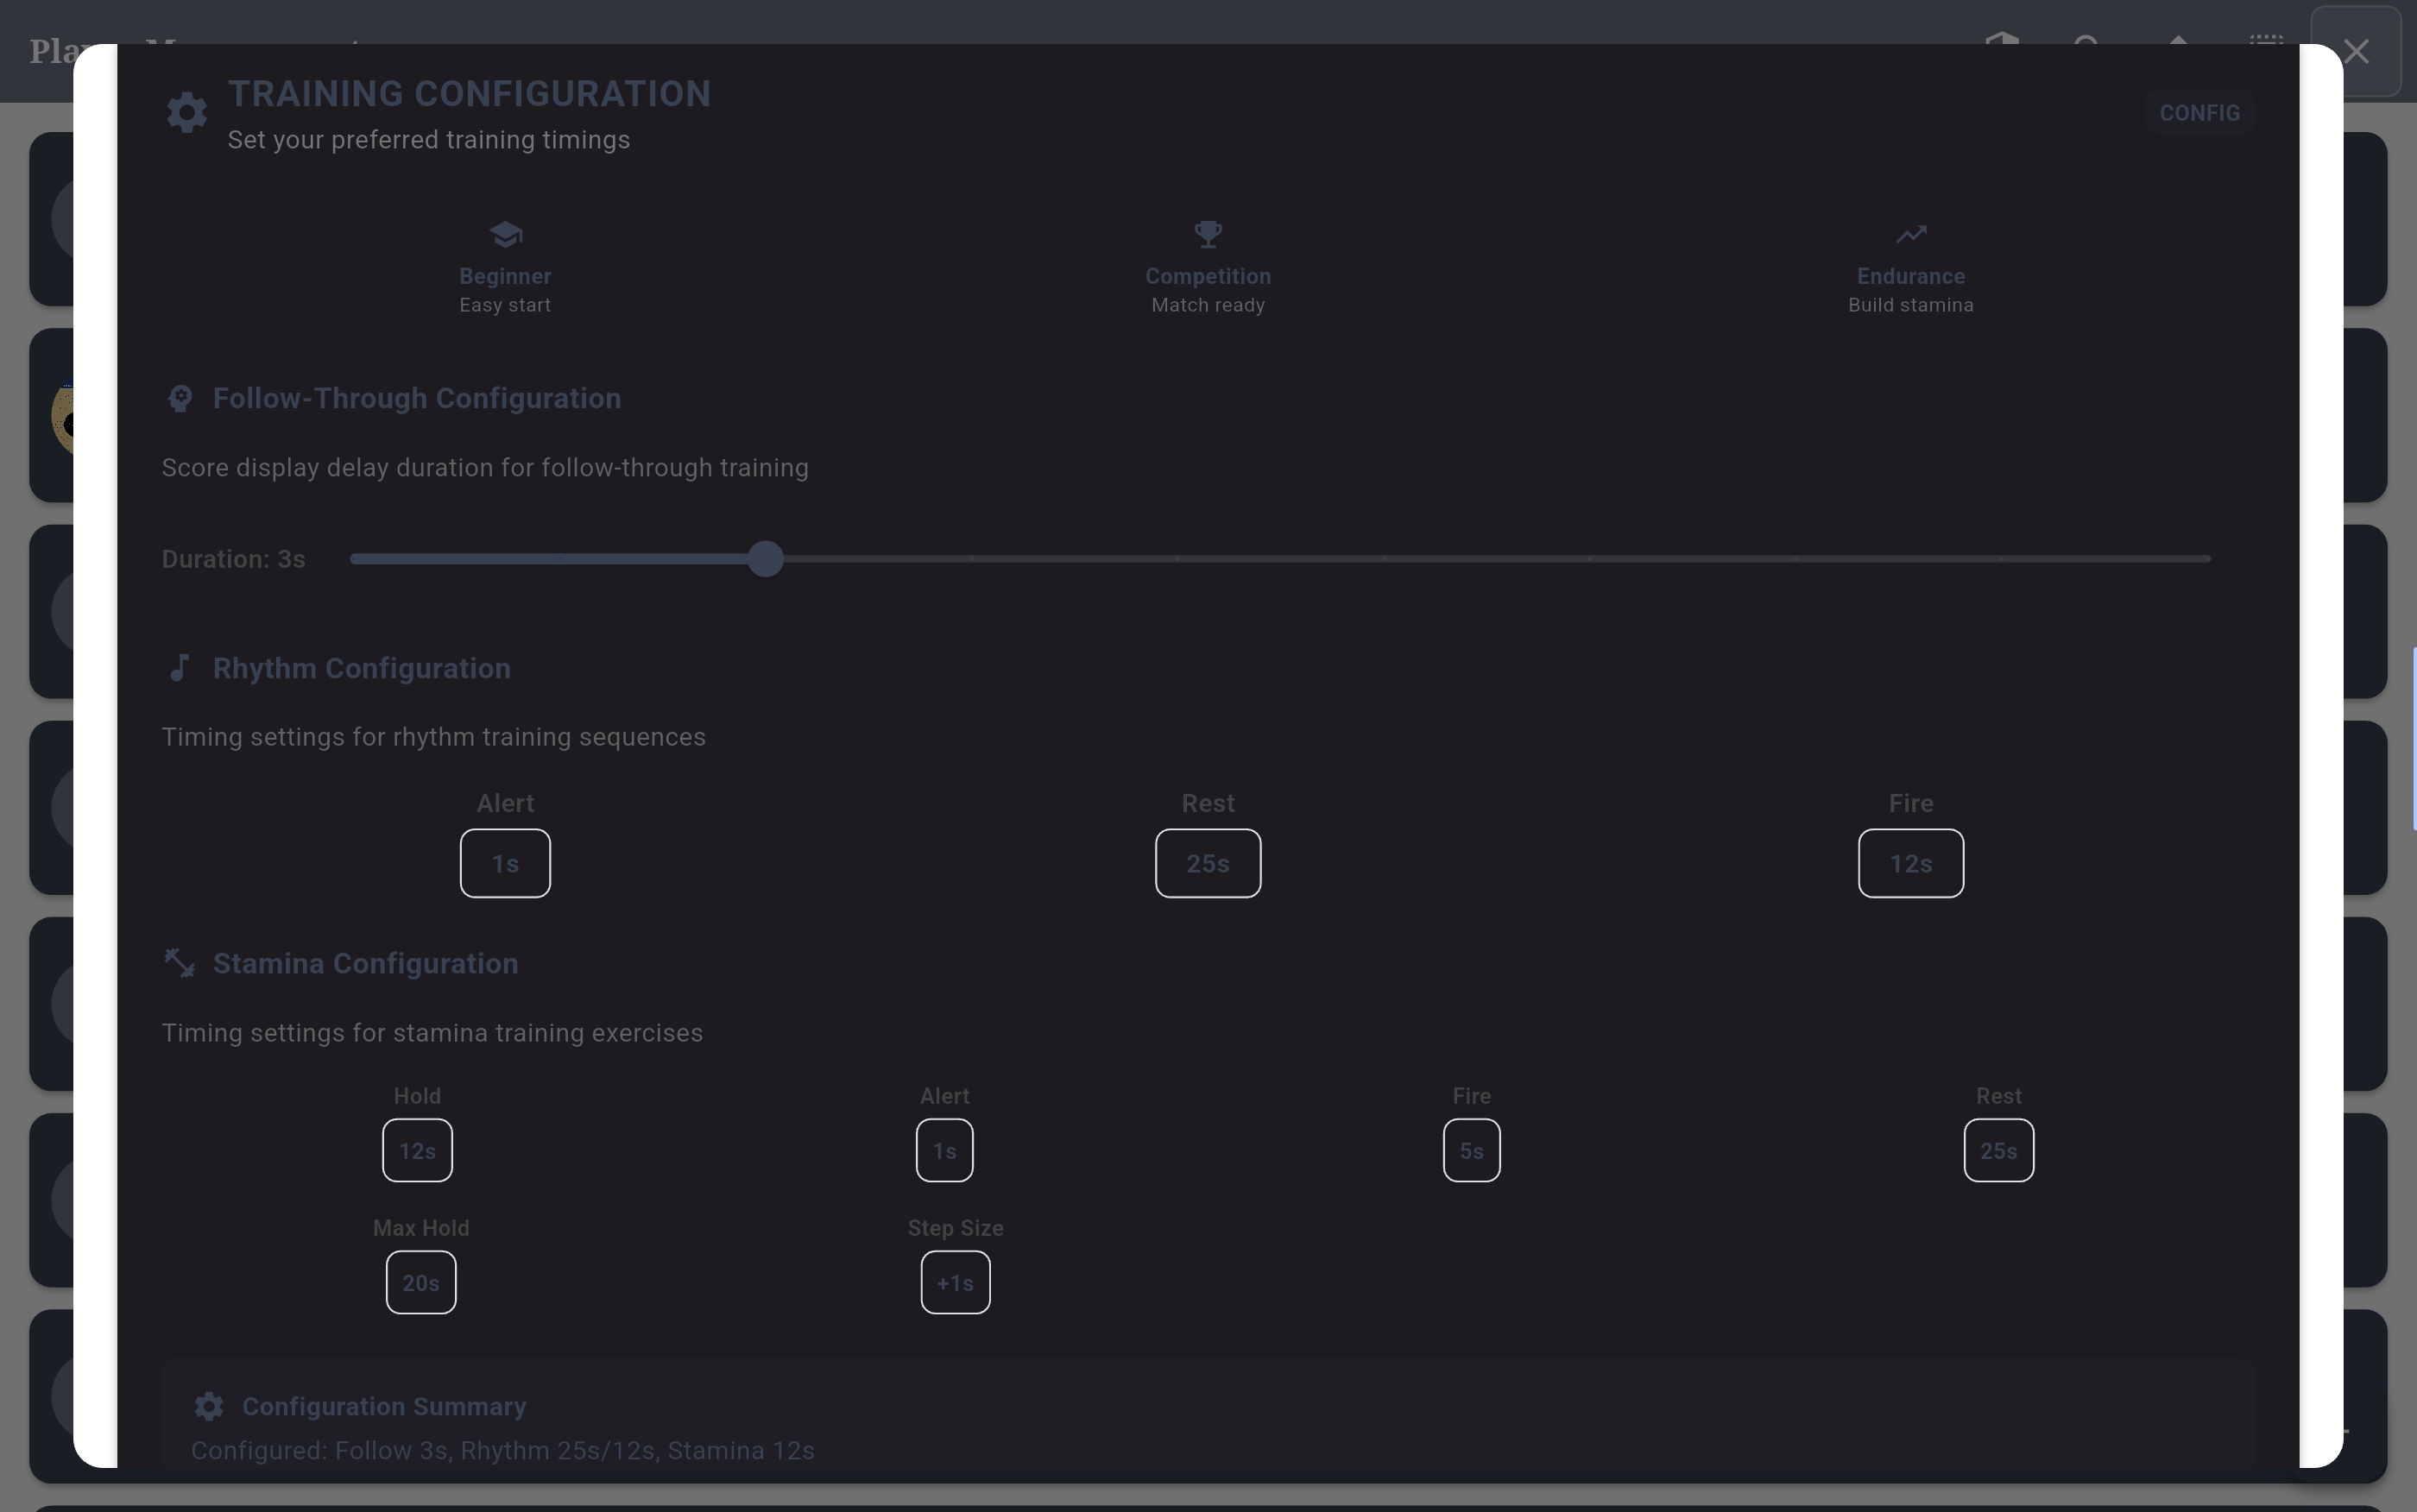The image size is (2417, 1512).
Task: Open the Rhythm Rest 25s value
Action: coord(1208,863)
